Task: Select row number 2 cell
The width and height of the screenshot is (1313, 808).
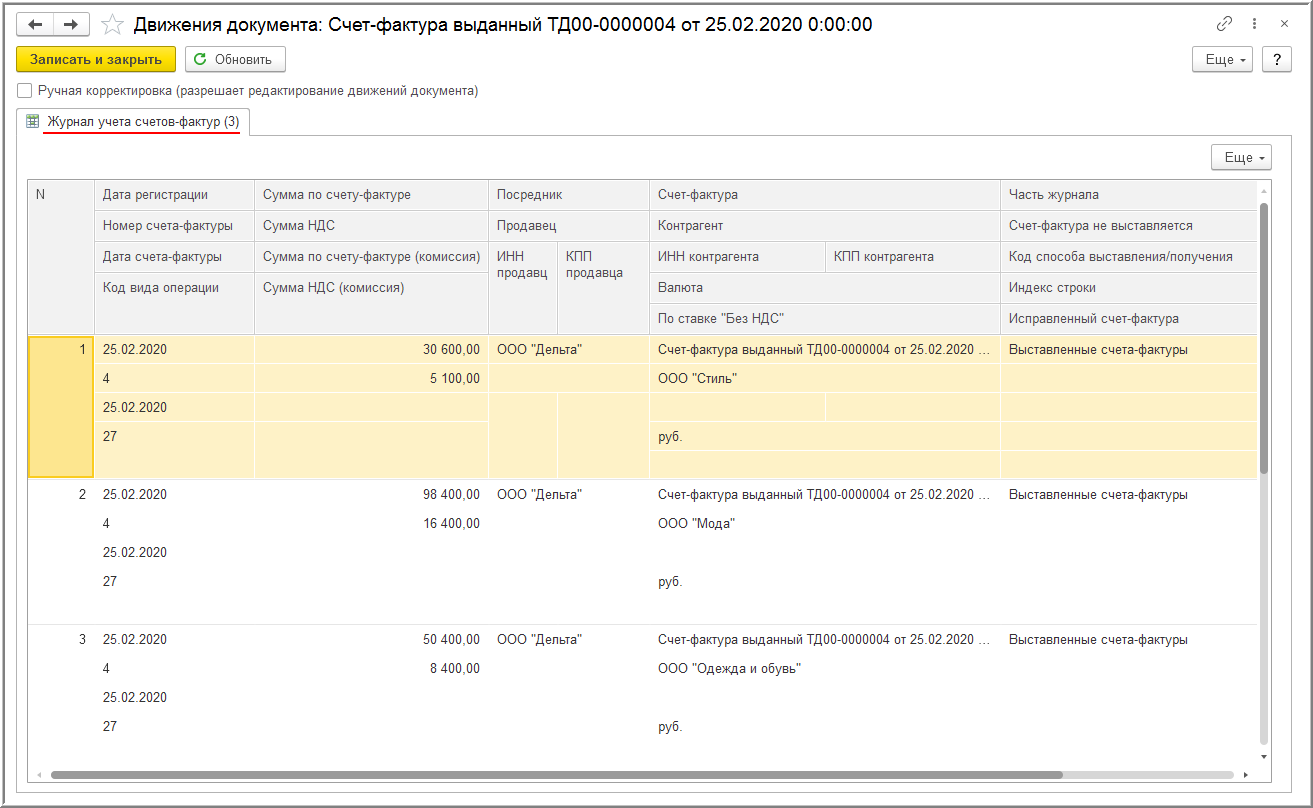Action: click(x=61, y=552)
